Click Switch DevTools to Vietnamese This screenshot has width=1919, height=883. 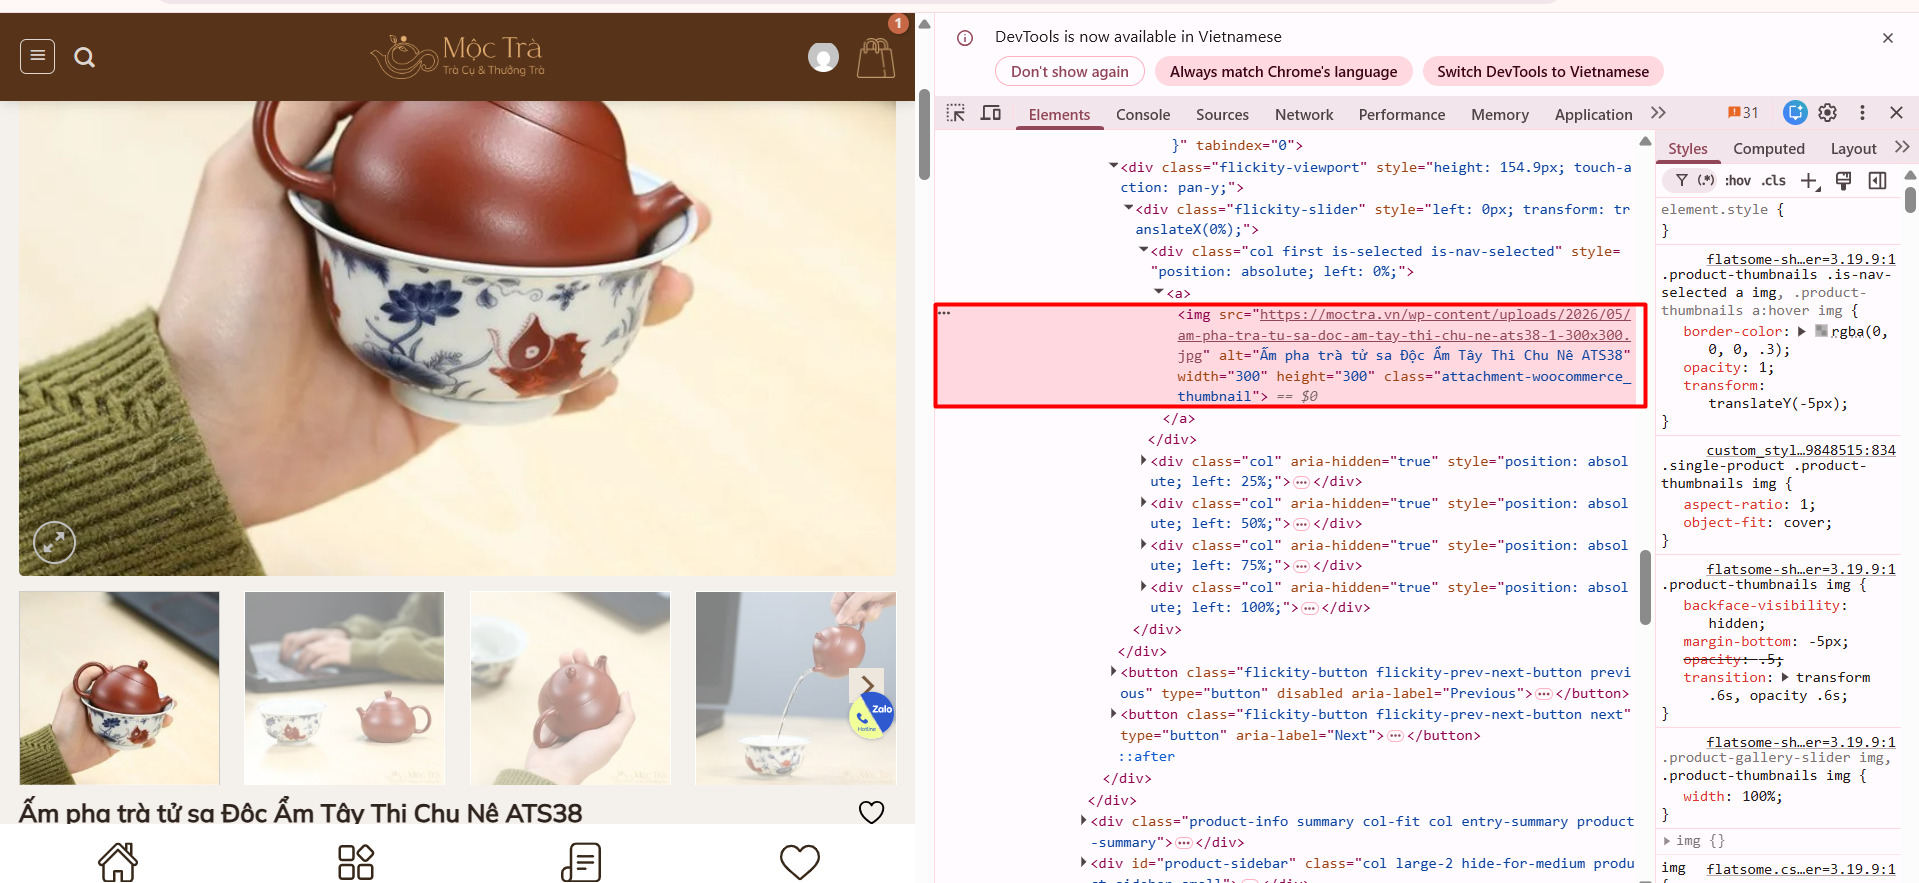click(1542, 72)
